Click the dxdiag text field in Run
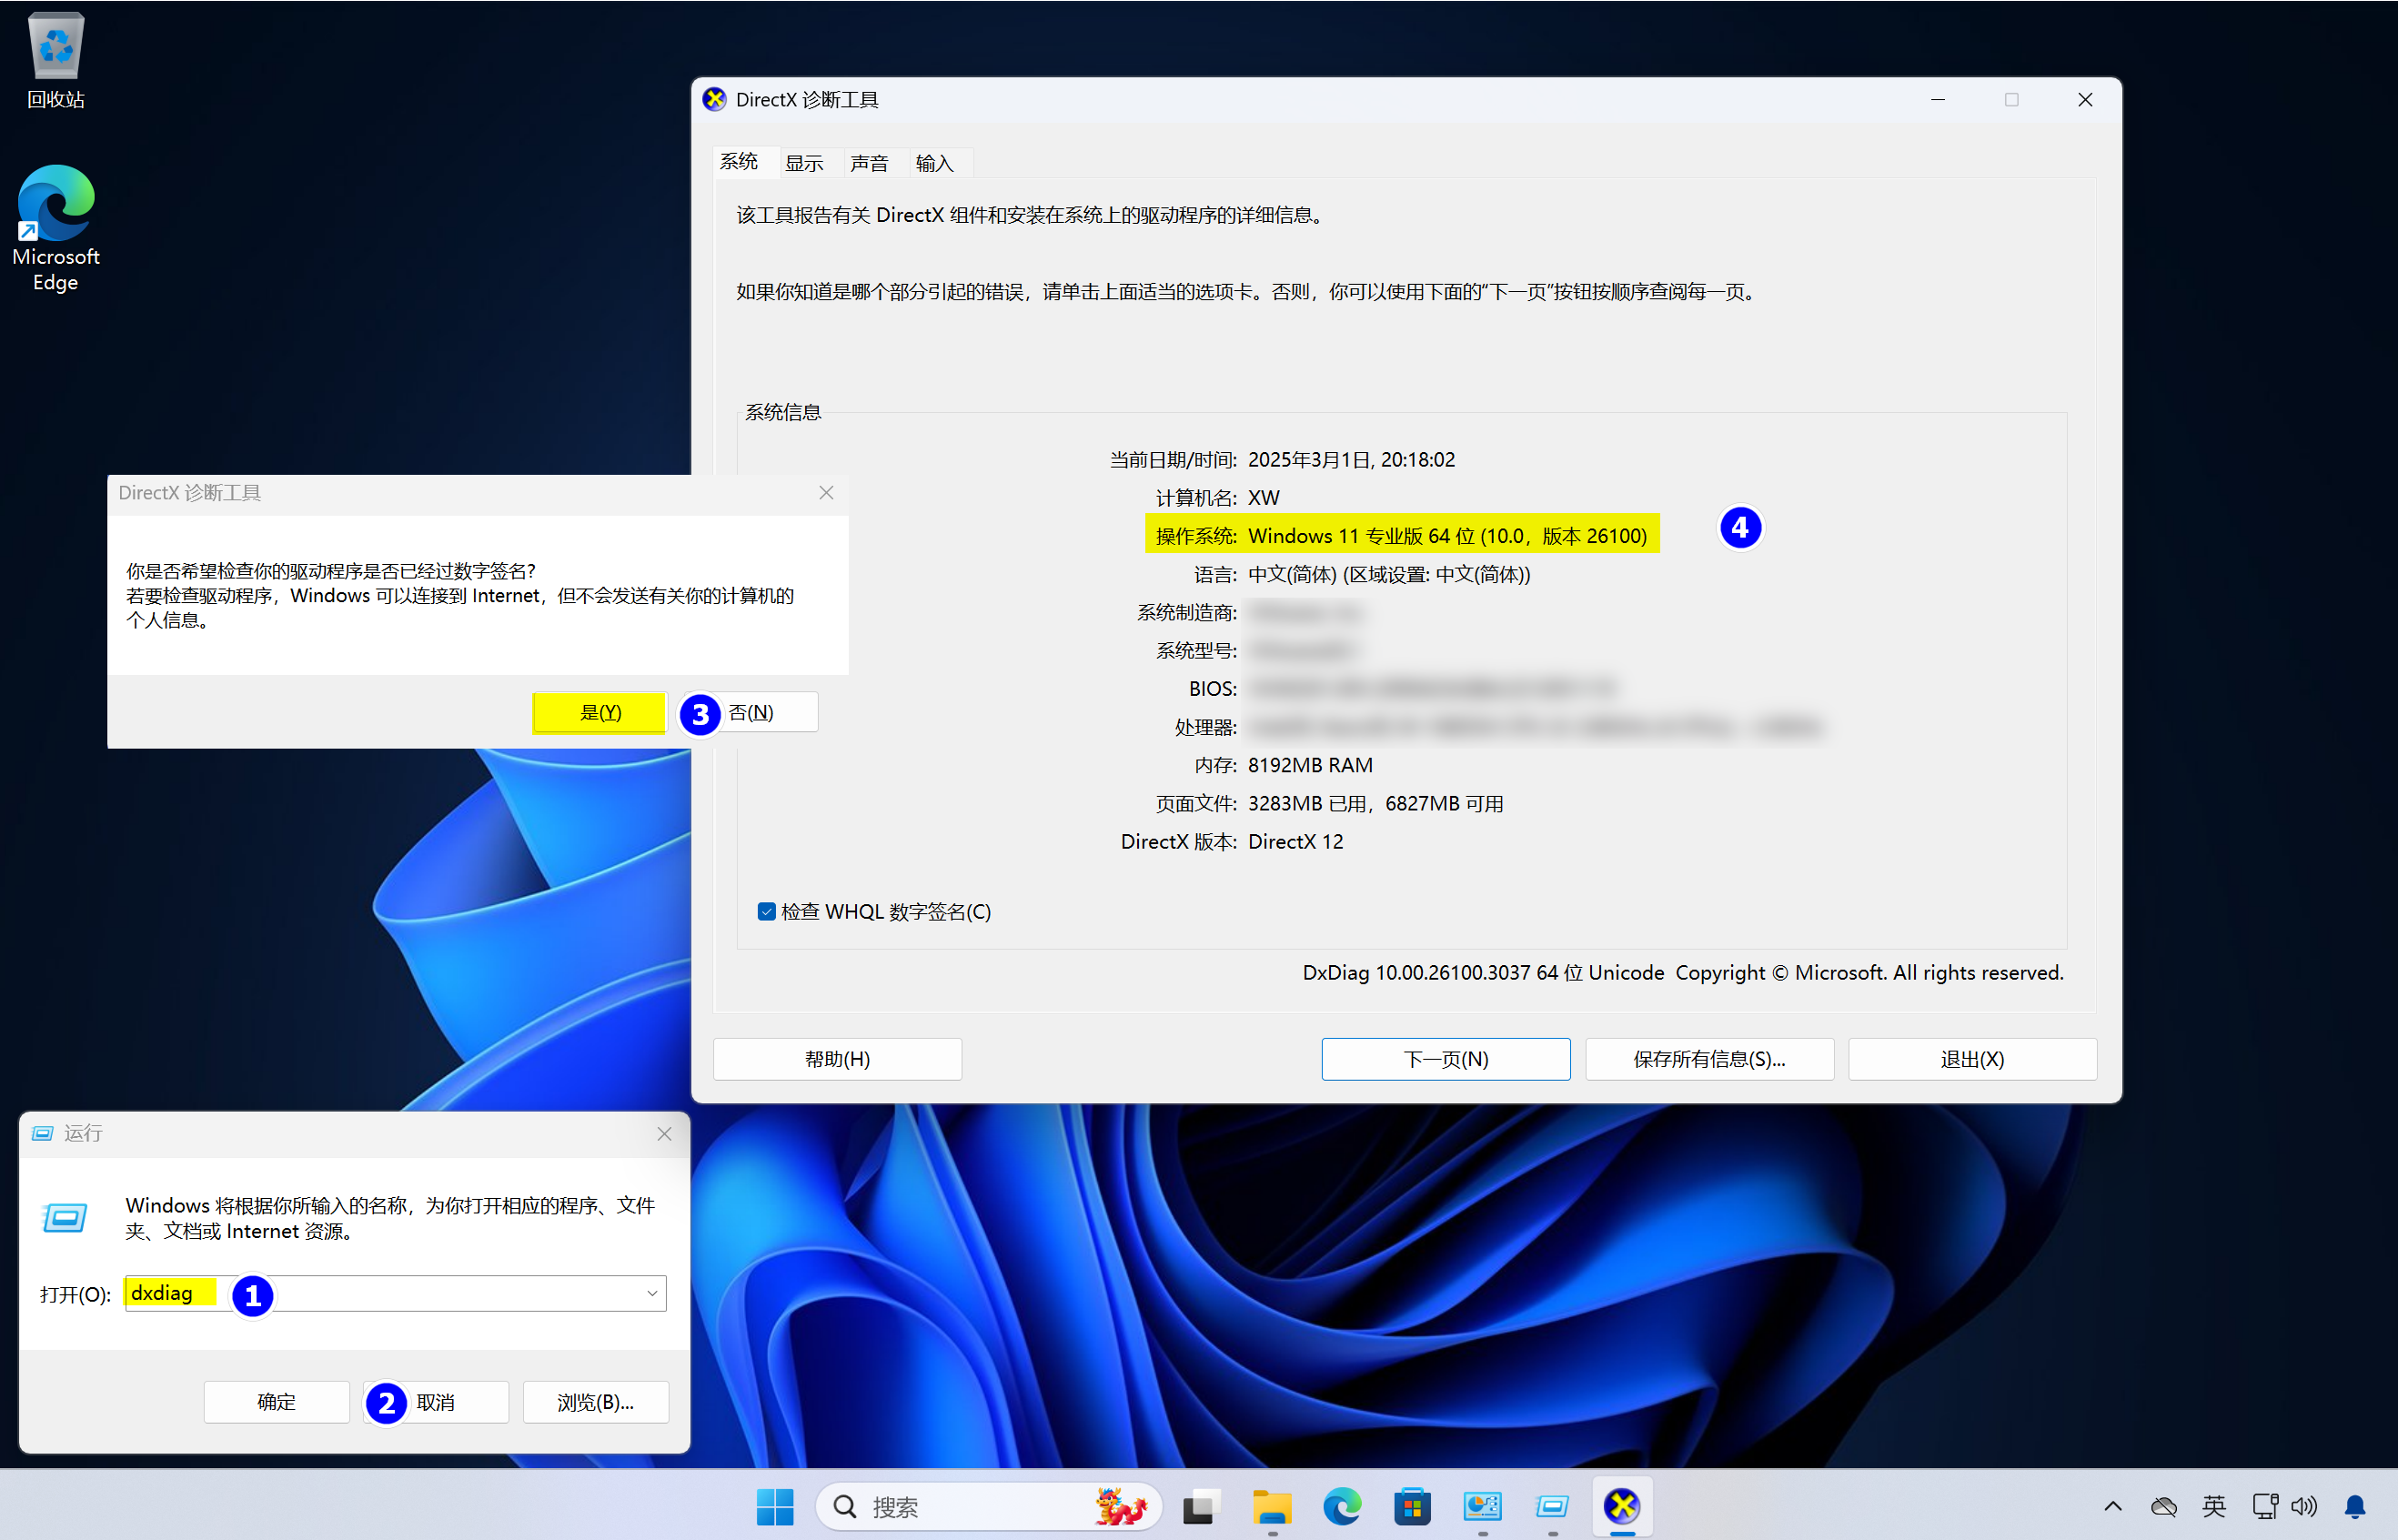 tap(420, 1294)
